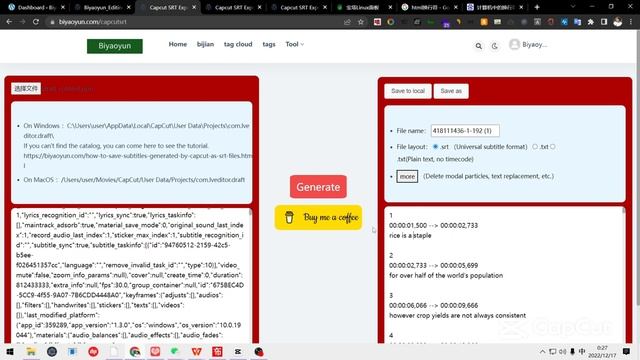Click the coffee cup icon on yellow button

tap(289, 217)
